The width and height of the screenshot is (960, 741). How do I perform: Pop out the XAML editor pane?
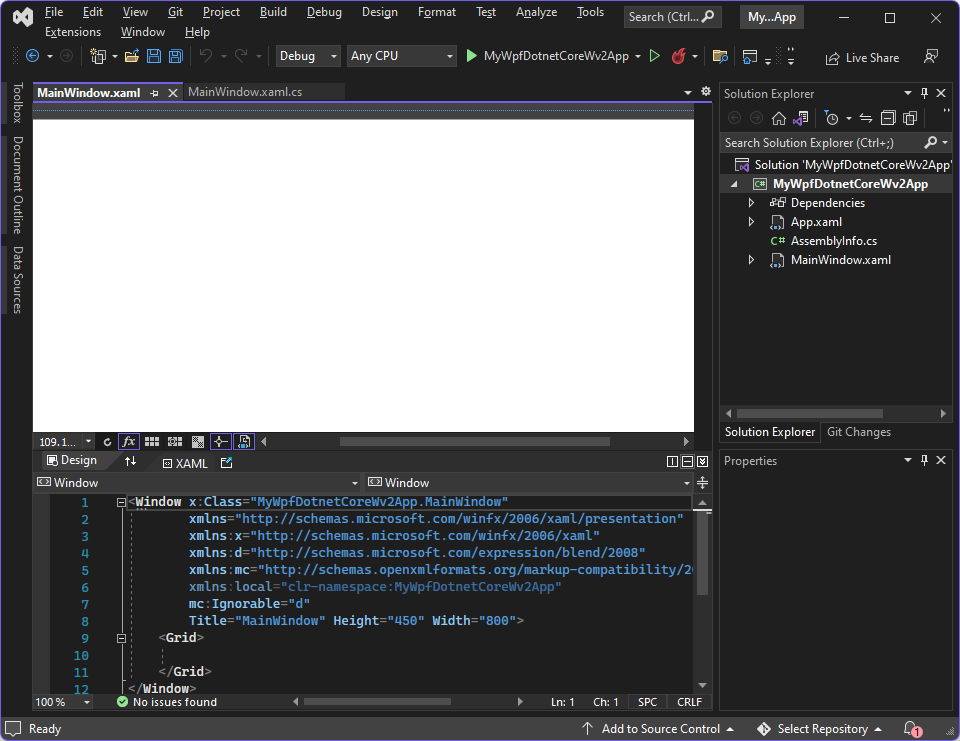[227, 462]
